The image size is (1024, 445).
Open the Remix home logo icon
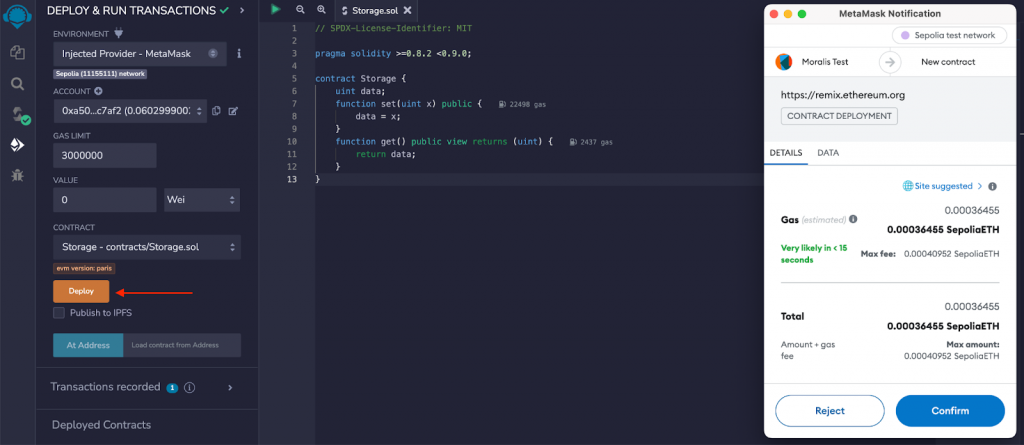[x=18, y=16]
